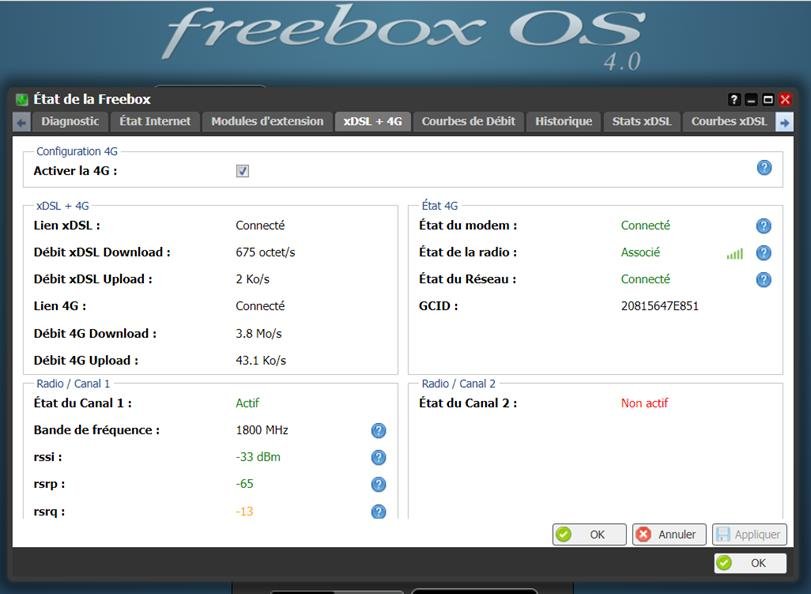Switch to the Stats xDSL tab
Image resolution: width=811 pixels, height=594 pixels.
(641, 122)
